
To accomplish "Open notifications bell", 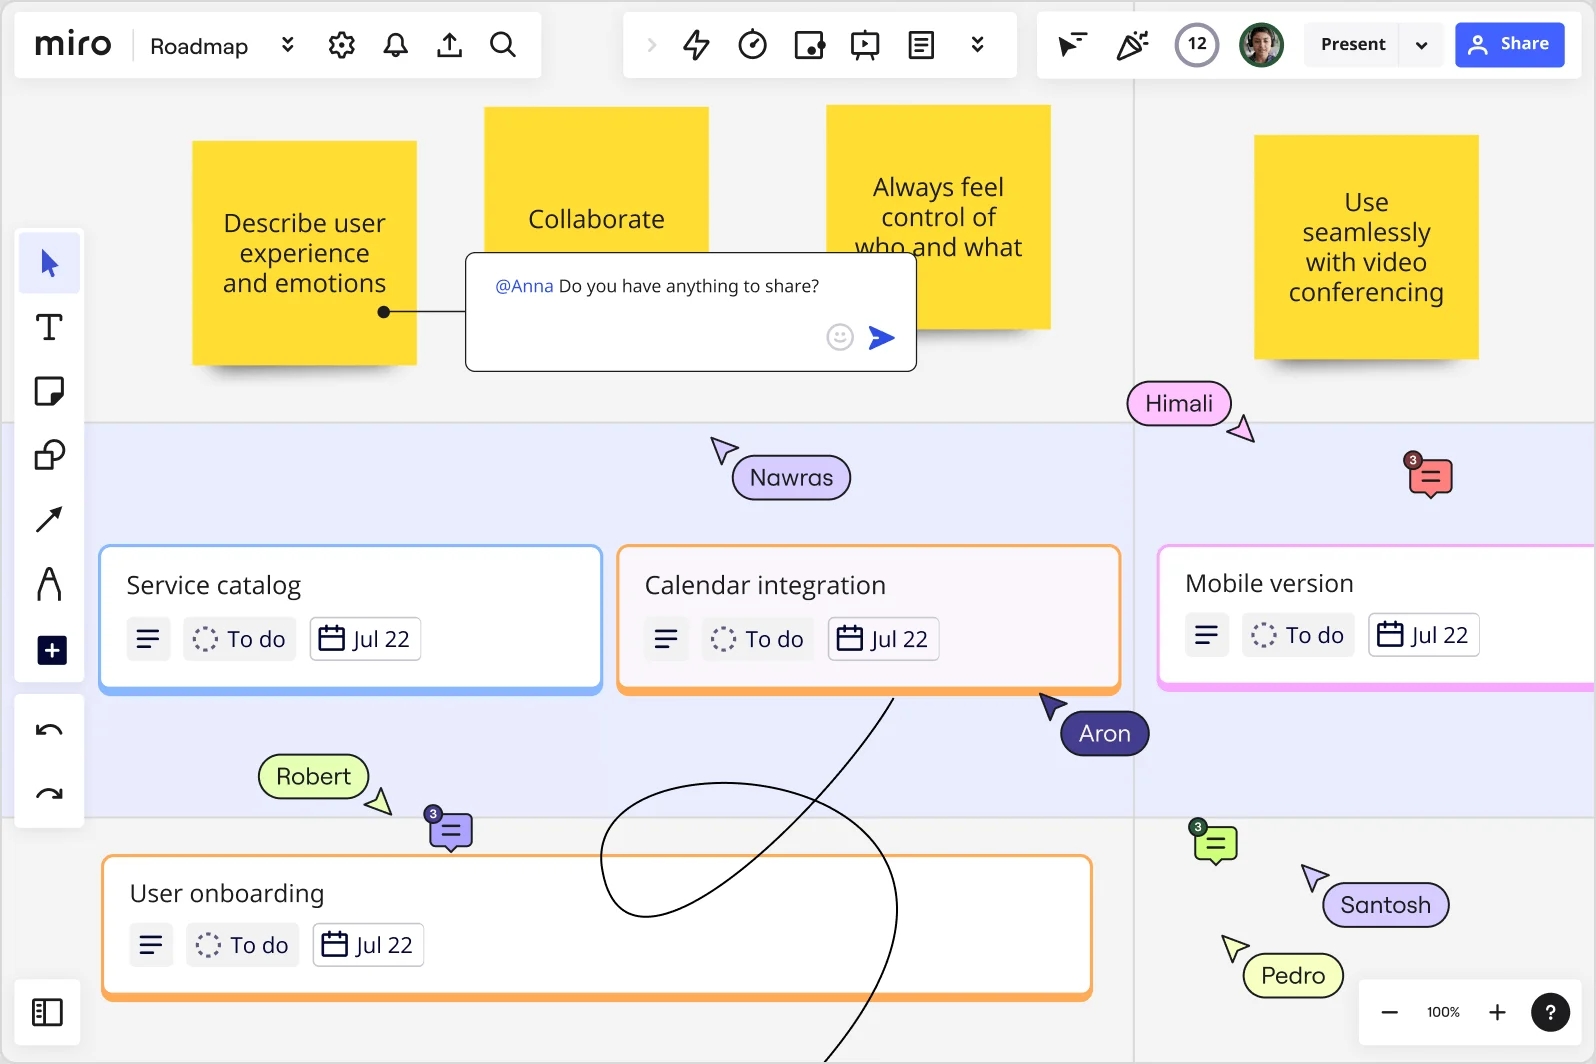I will [x=396, y=45].
